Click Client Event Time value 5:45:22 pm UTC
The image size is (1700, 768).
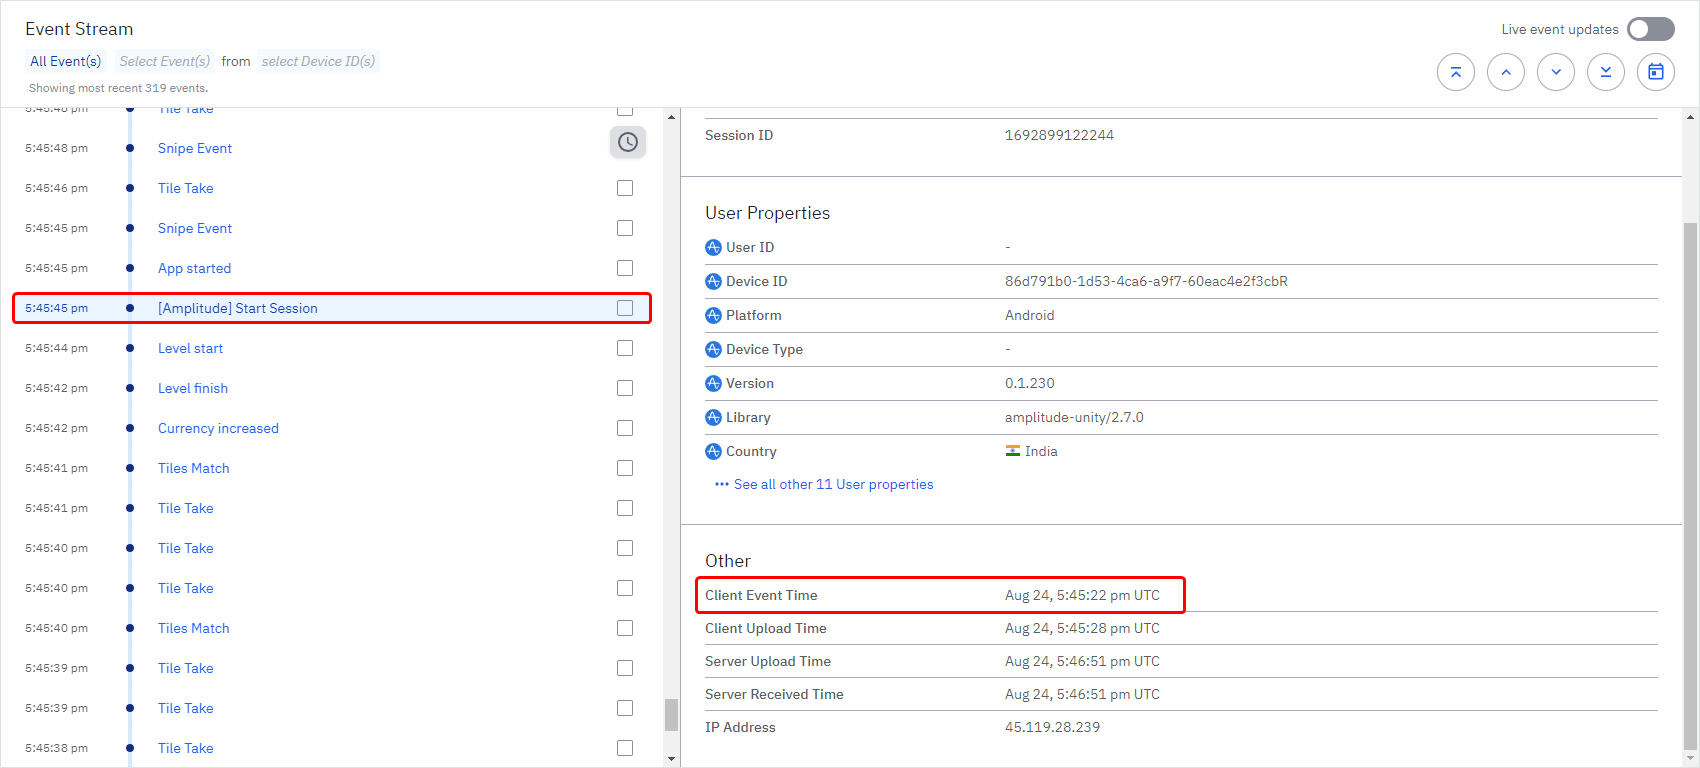coord(1082,595)
